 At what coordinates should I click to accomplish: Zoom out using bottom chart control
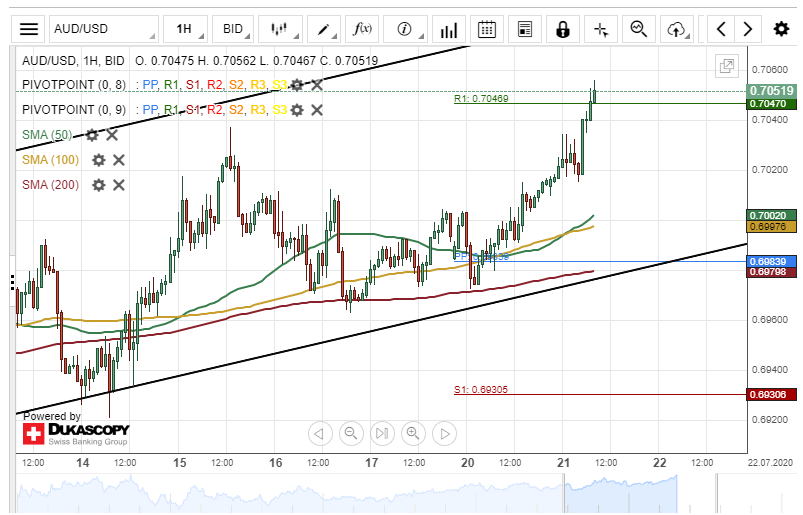pyautogui.click(x=351, y=433)
